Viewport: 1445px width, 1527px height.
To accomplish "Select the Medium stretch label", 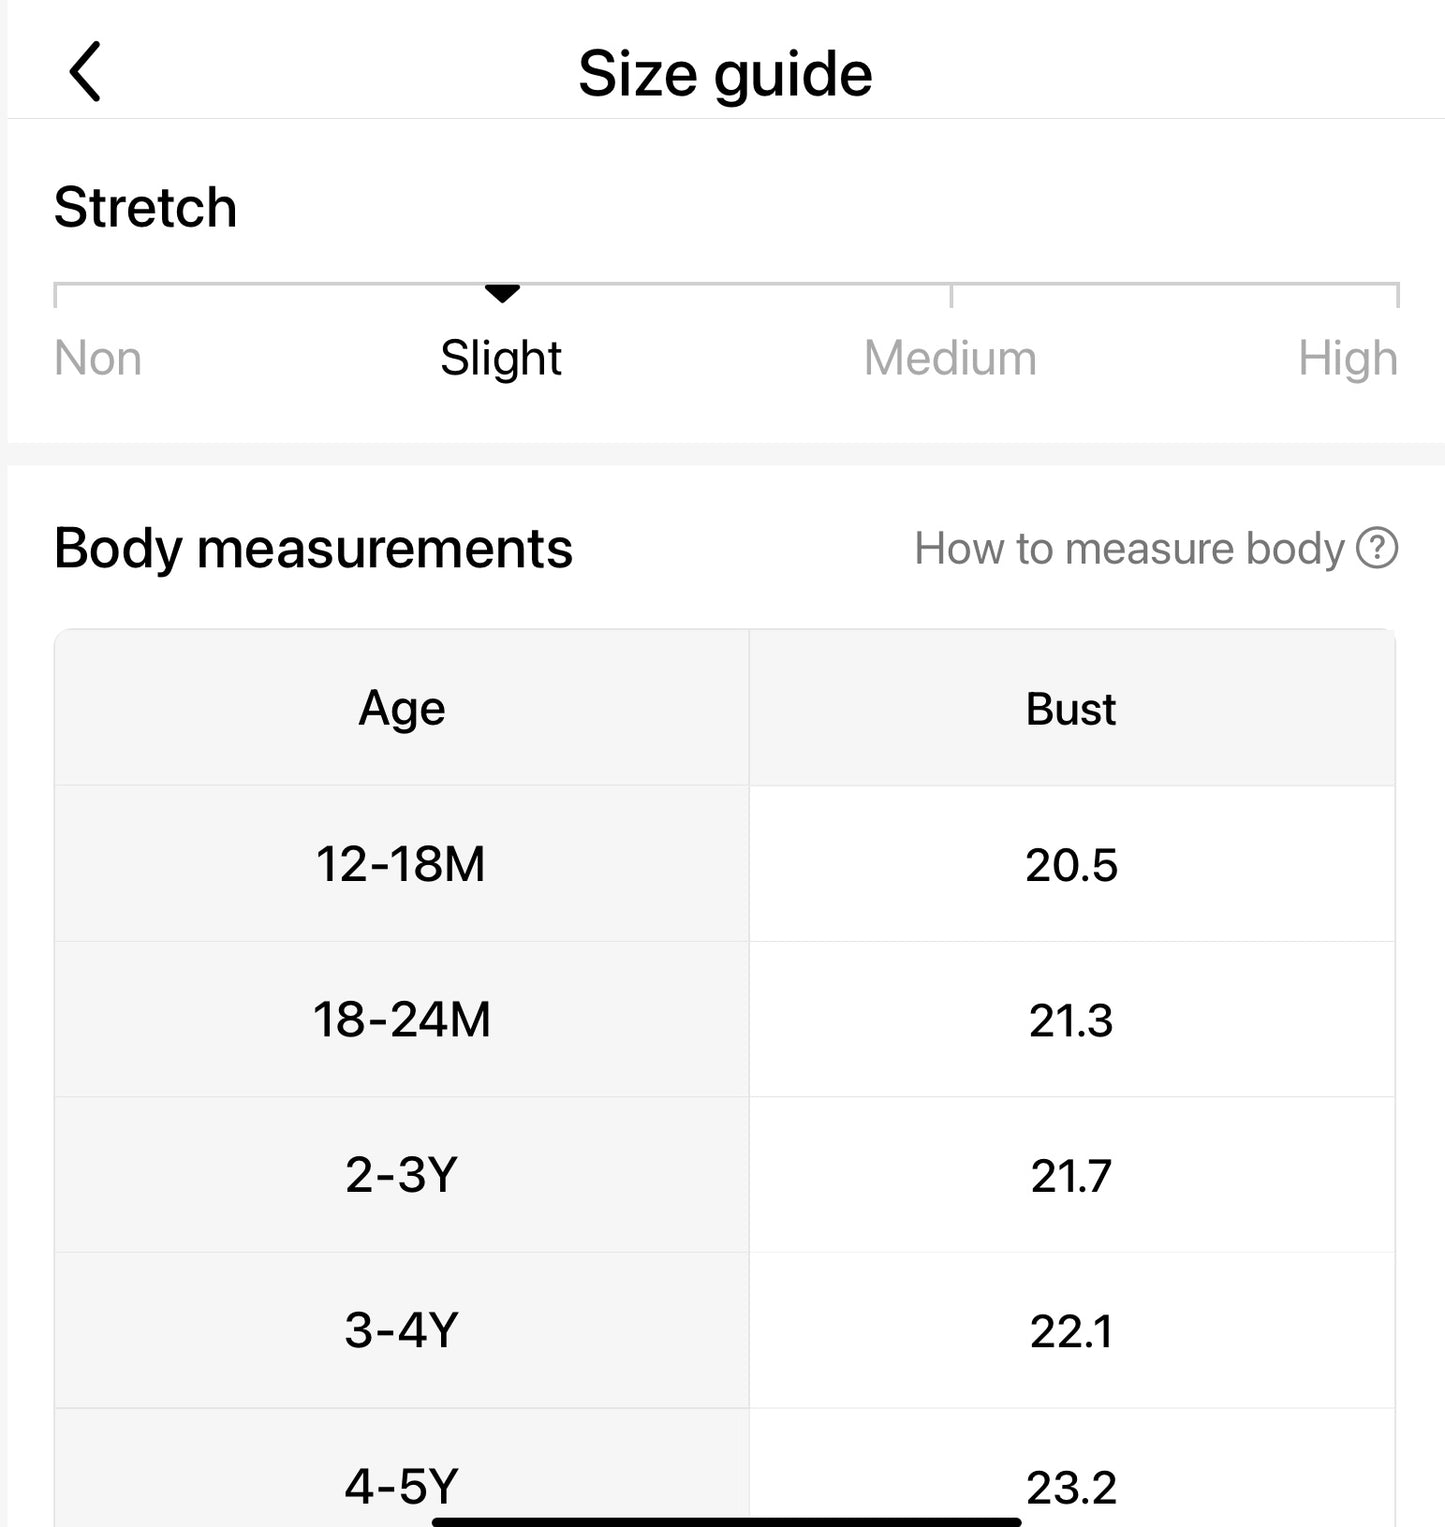I will [950, 358].
